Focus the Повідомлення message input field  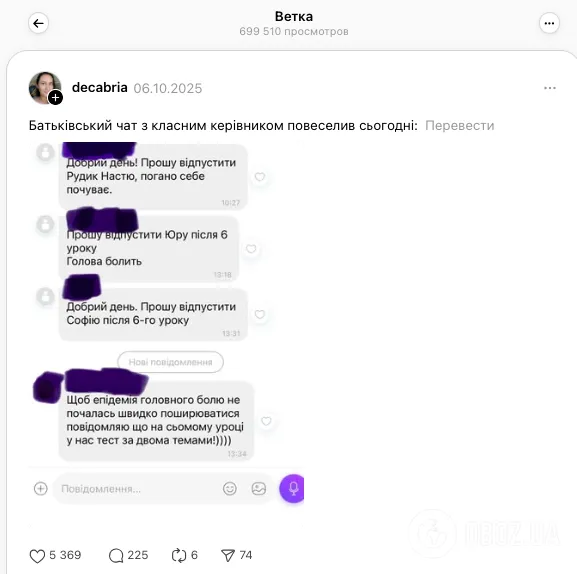tap(136, 489)
